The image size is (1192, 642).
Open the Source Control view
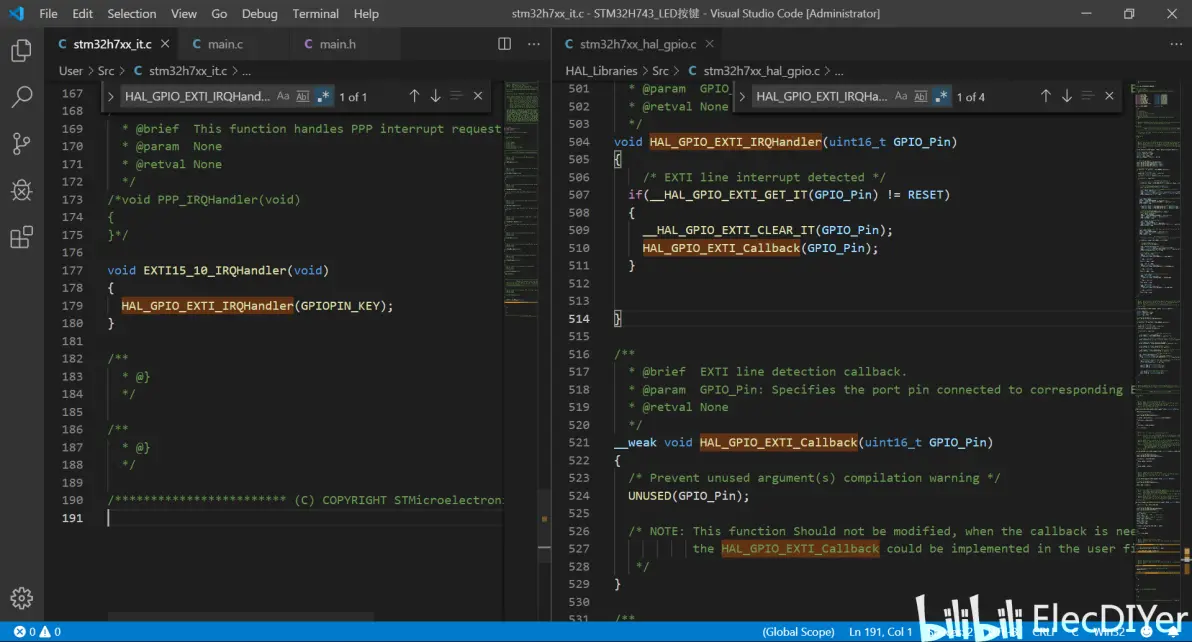tap(21, 144)
